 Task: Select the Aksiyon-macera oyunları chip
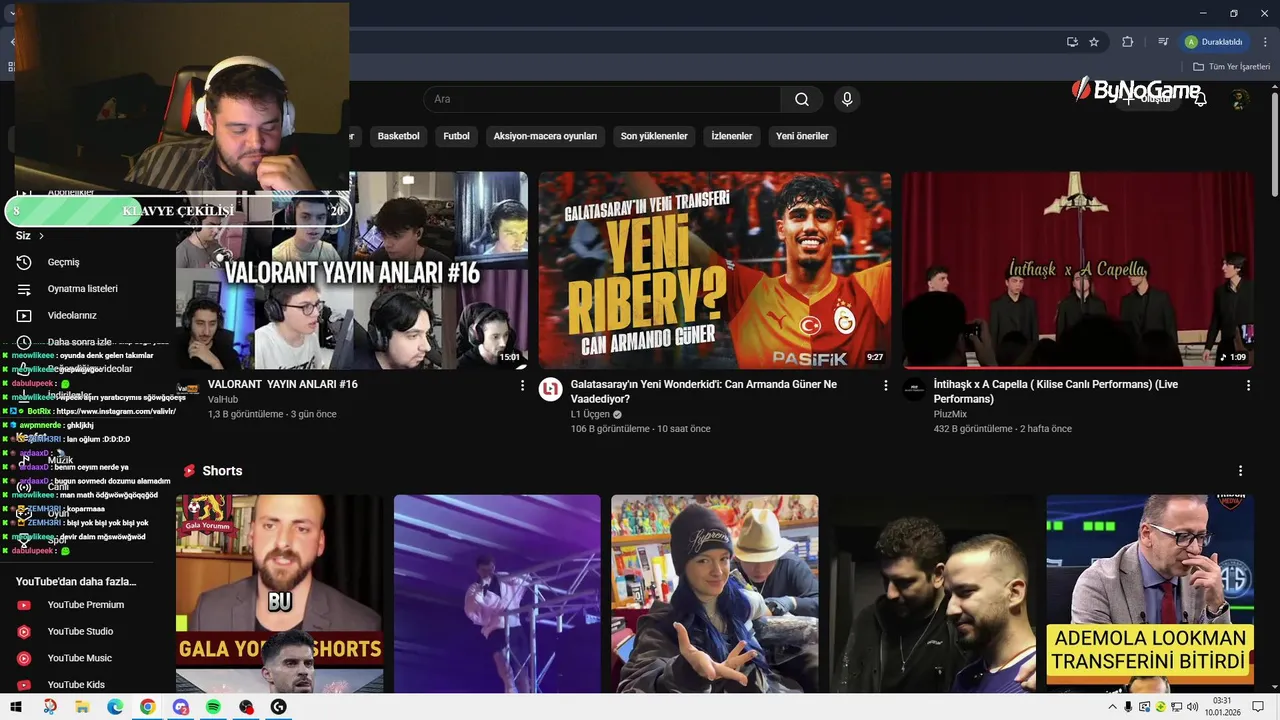click(545, 136)
